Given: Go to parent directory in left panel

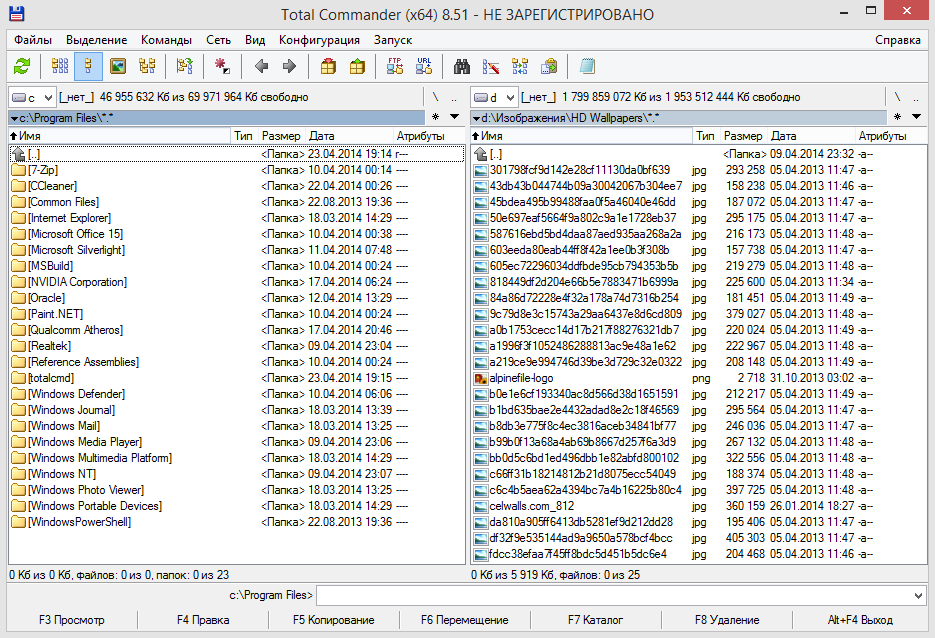Looking at the screenshot, I should [x=454, y=97].
